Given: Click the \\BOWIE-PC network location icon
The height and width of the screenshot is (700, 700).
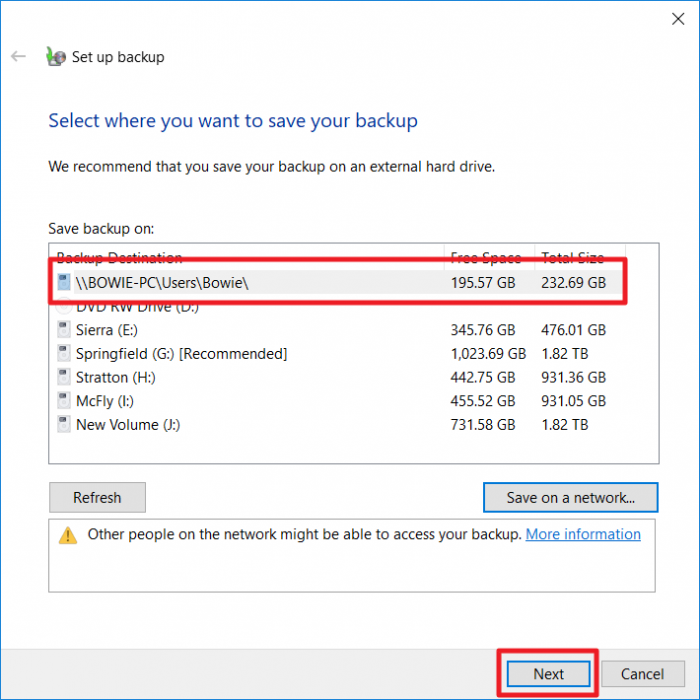Looking at the screenshot, I should [65, 283].
